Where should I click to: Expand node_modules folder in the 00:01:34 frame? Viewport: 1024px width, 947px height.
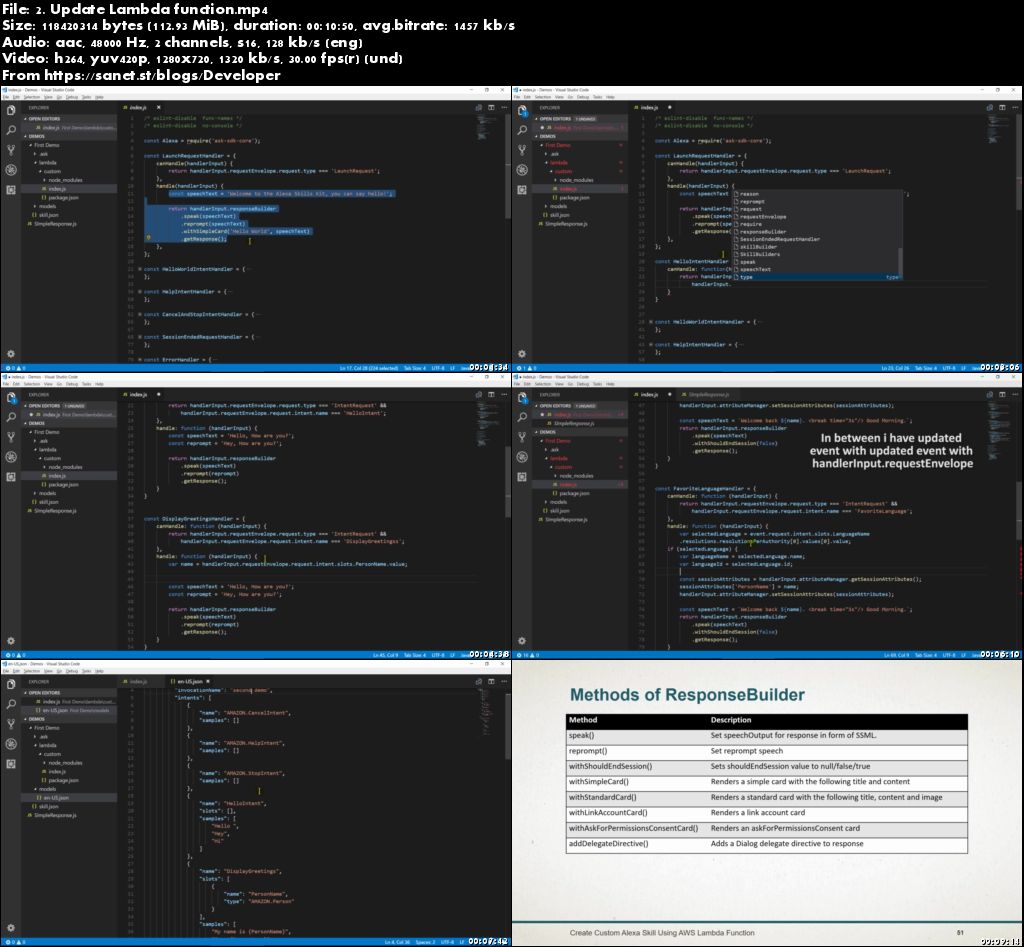pos(63,180)
